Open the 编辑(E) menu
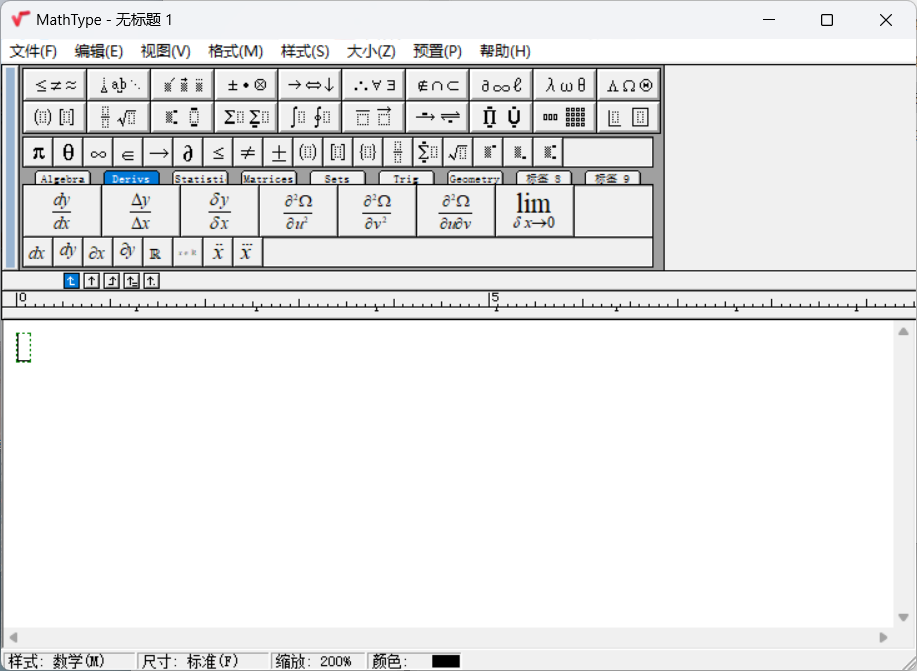This screenshot has width=917, height=671. click(99, 51)
